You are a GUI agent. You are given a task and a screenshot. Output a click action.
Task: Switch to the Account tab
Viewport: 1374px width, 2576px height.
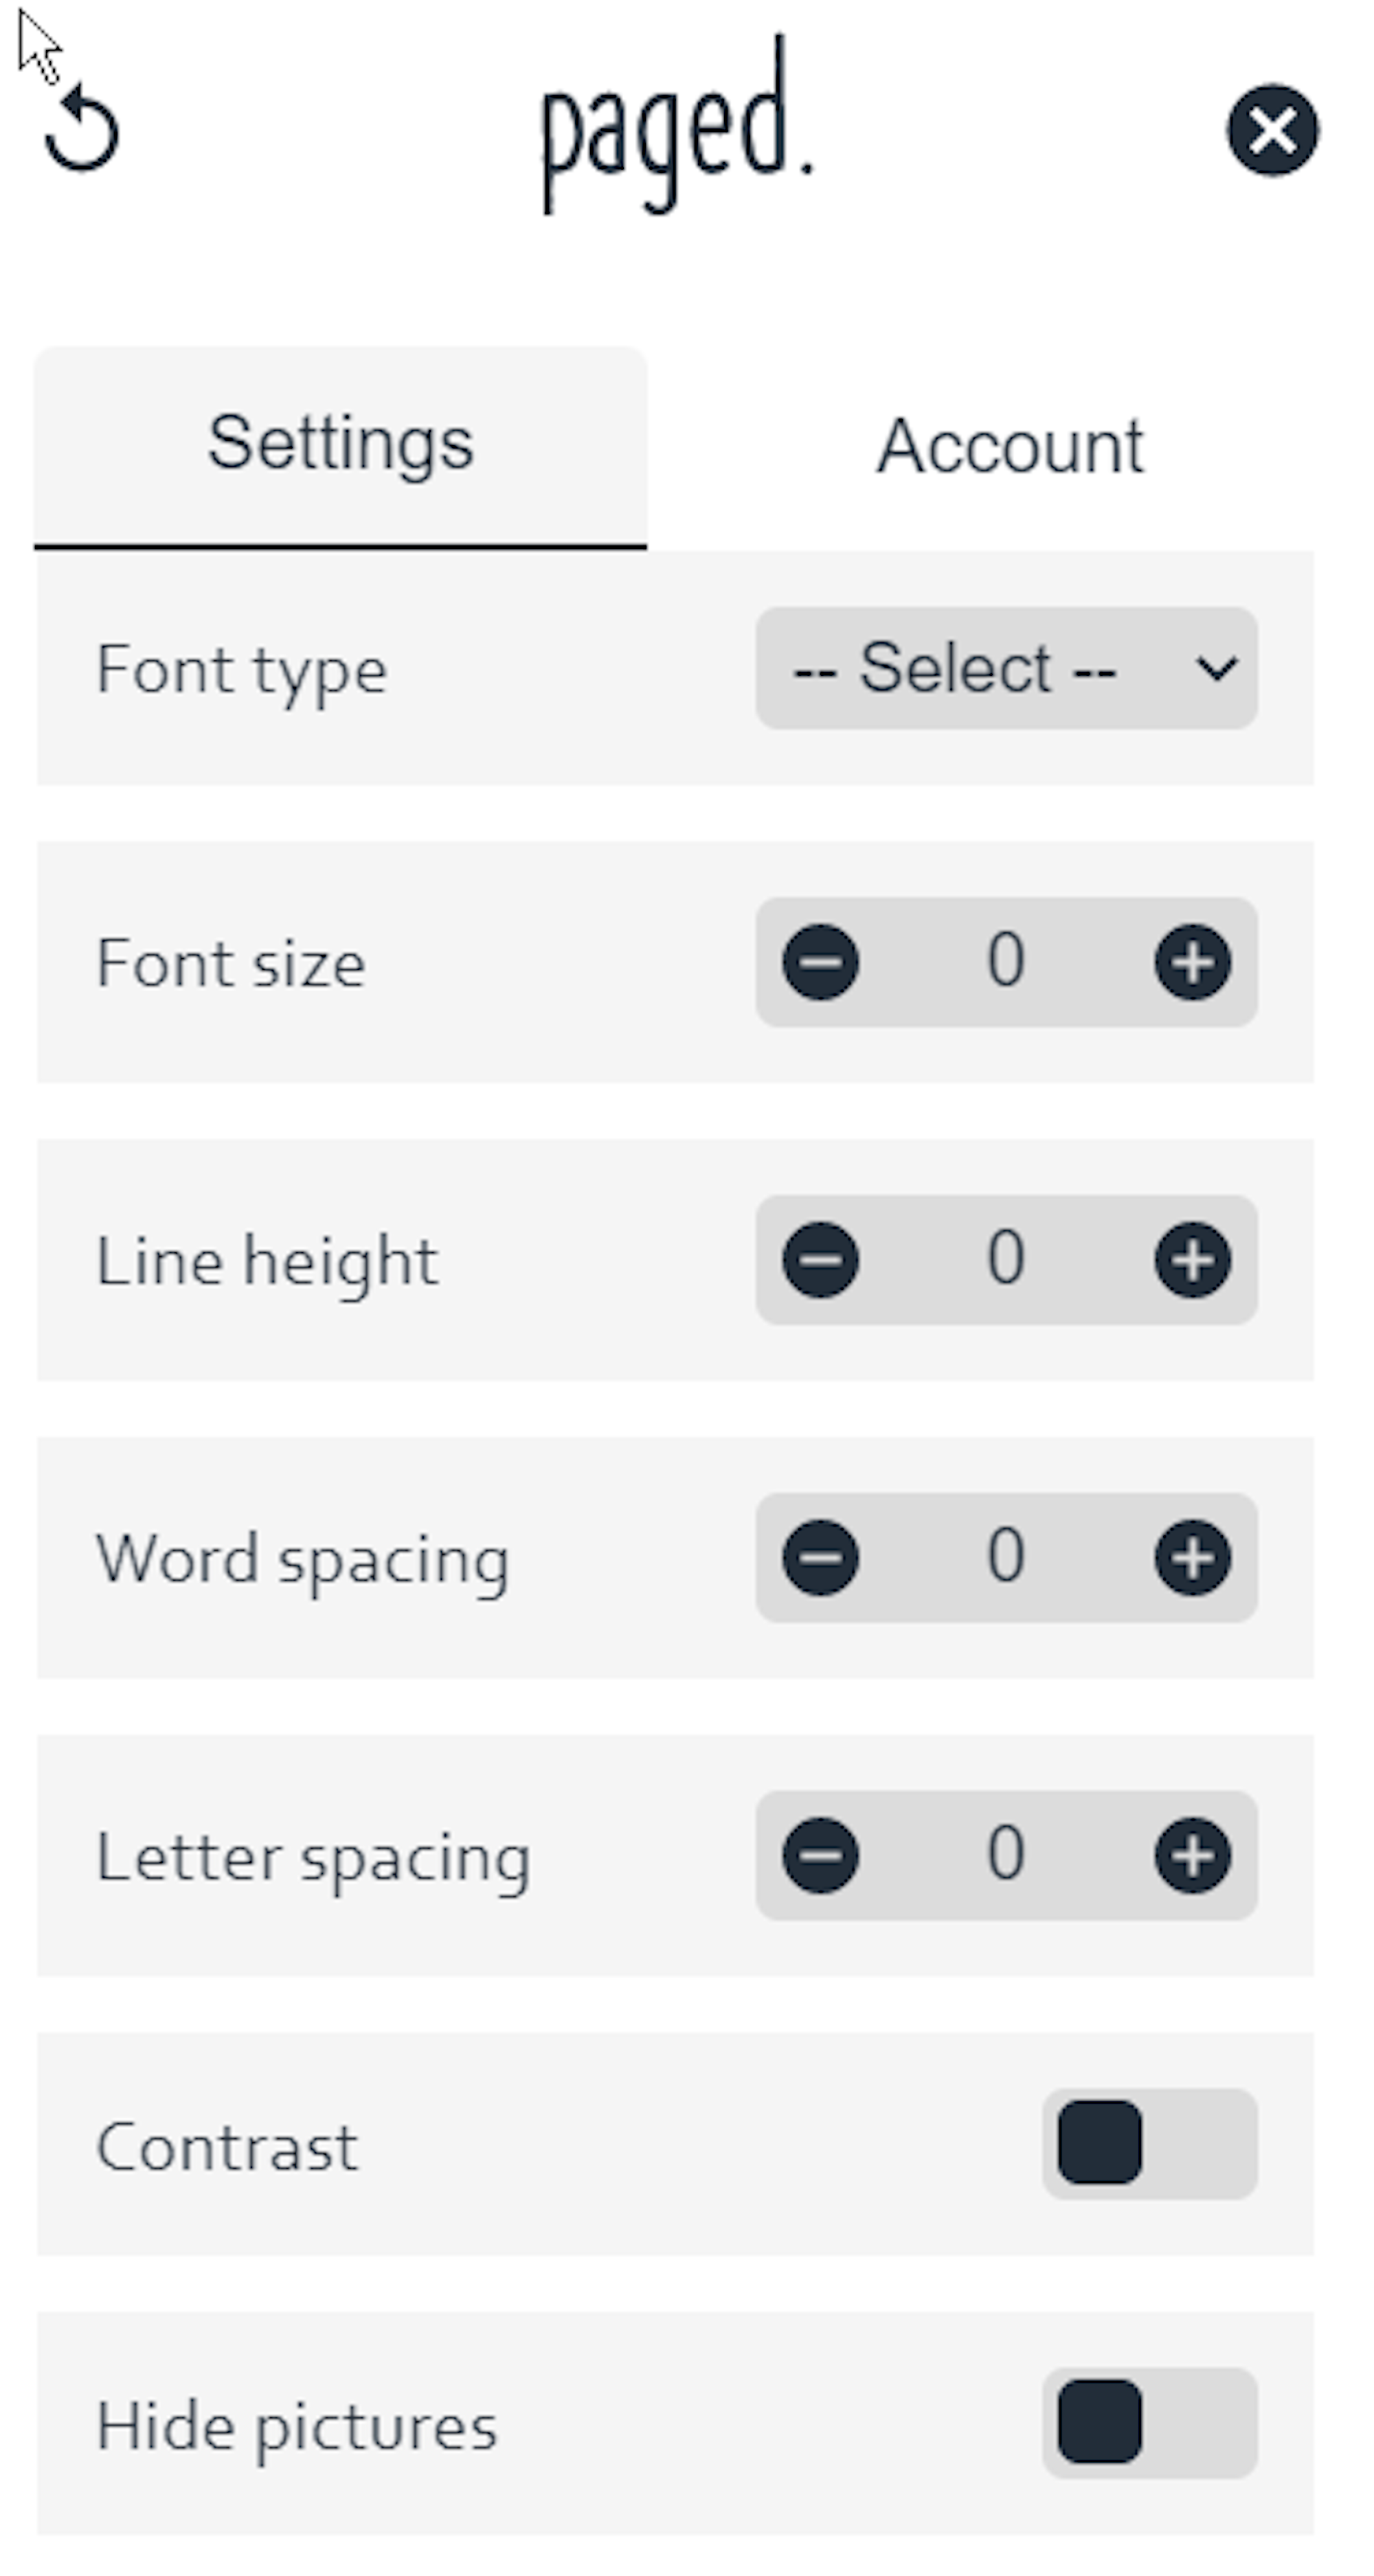(1010, 446)
